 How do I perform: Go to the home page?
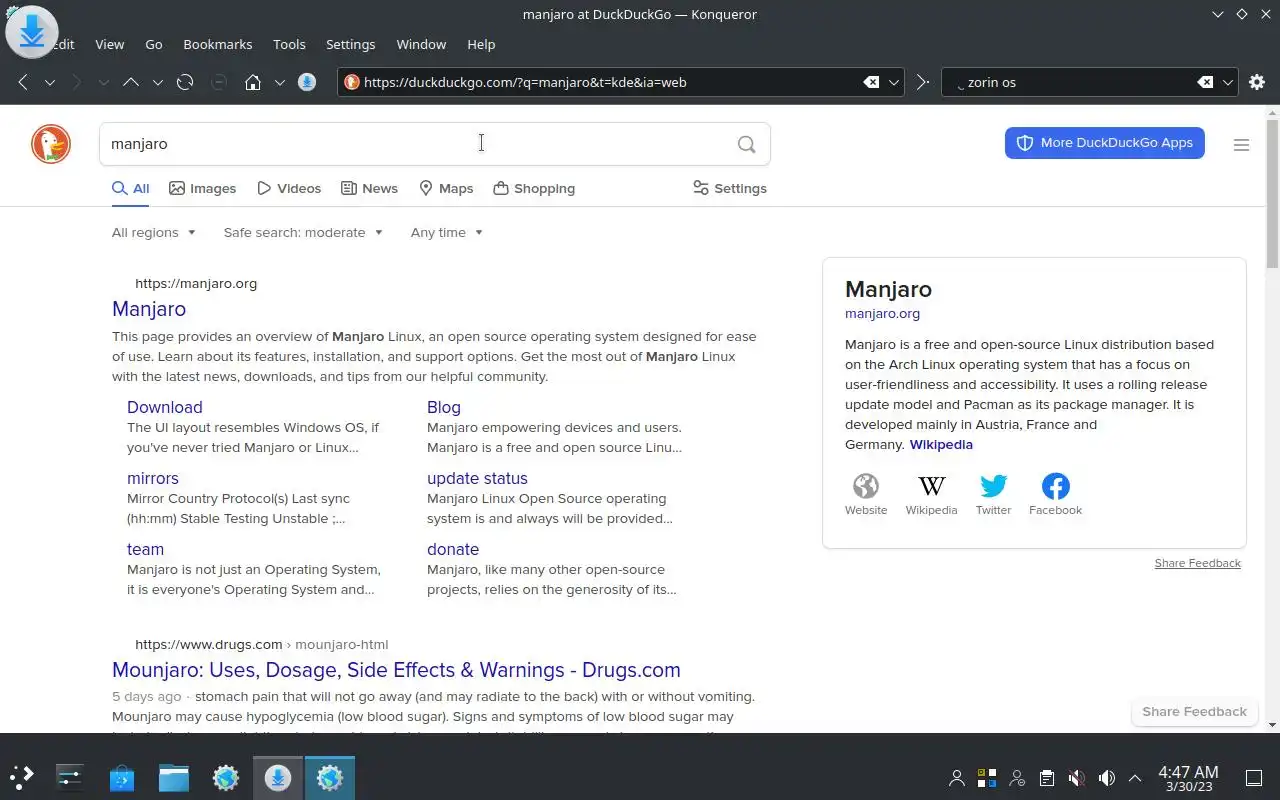pyautogui.click(x=253, y=82)
